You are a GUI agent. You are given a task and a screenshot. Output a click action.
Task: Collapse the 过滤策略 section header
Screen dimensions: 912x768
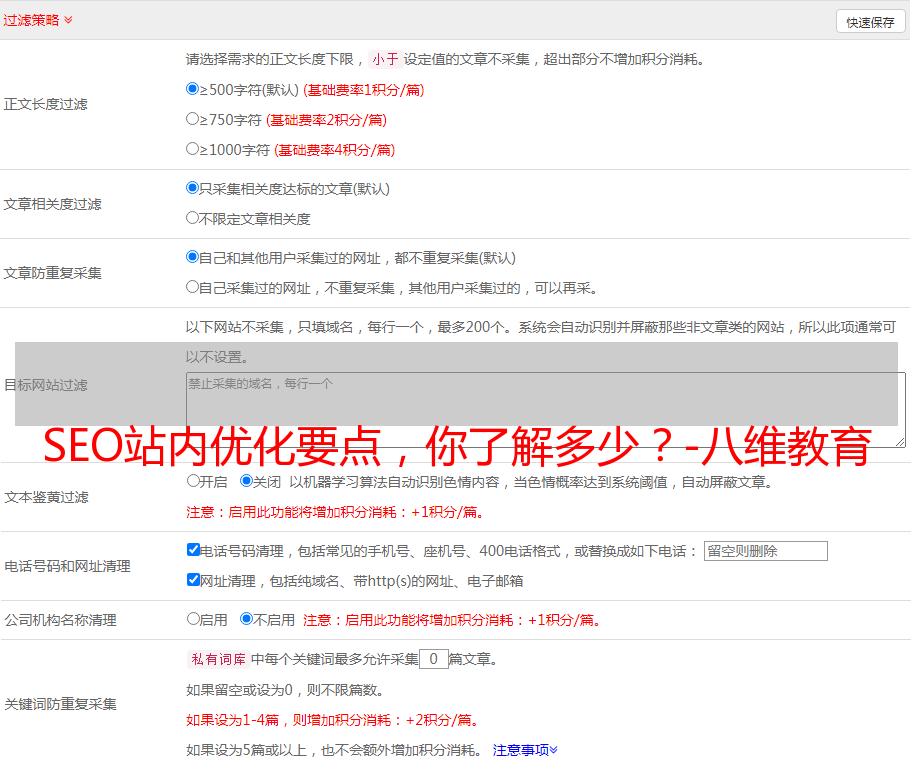pos(38,20)
